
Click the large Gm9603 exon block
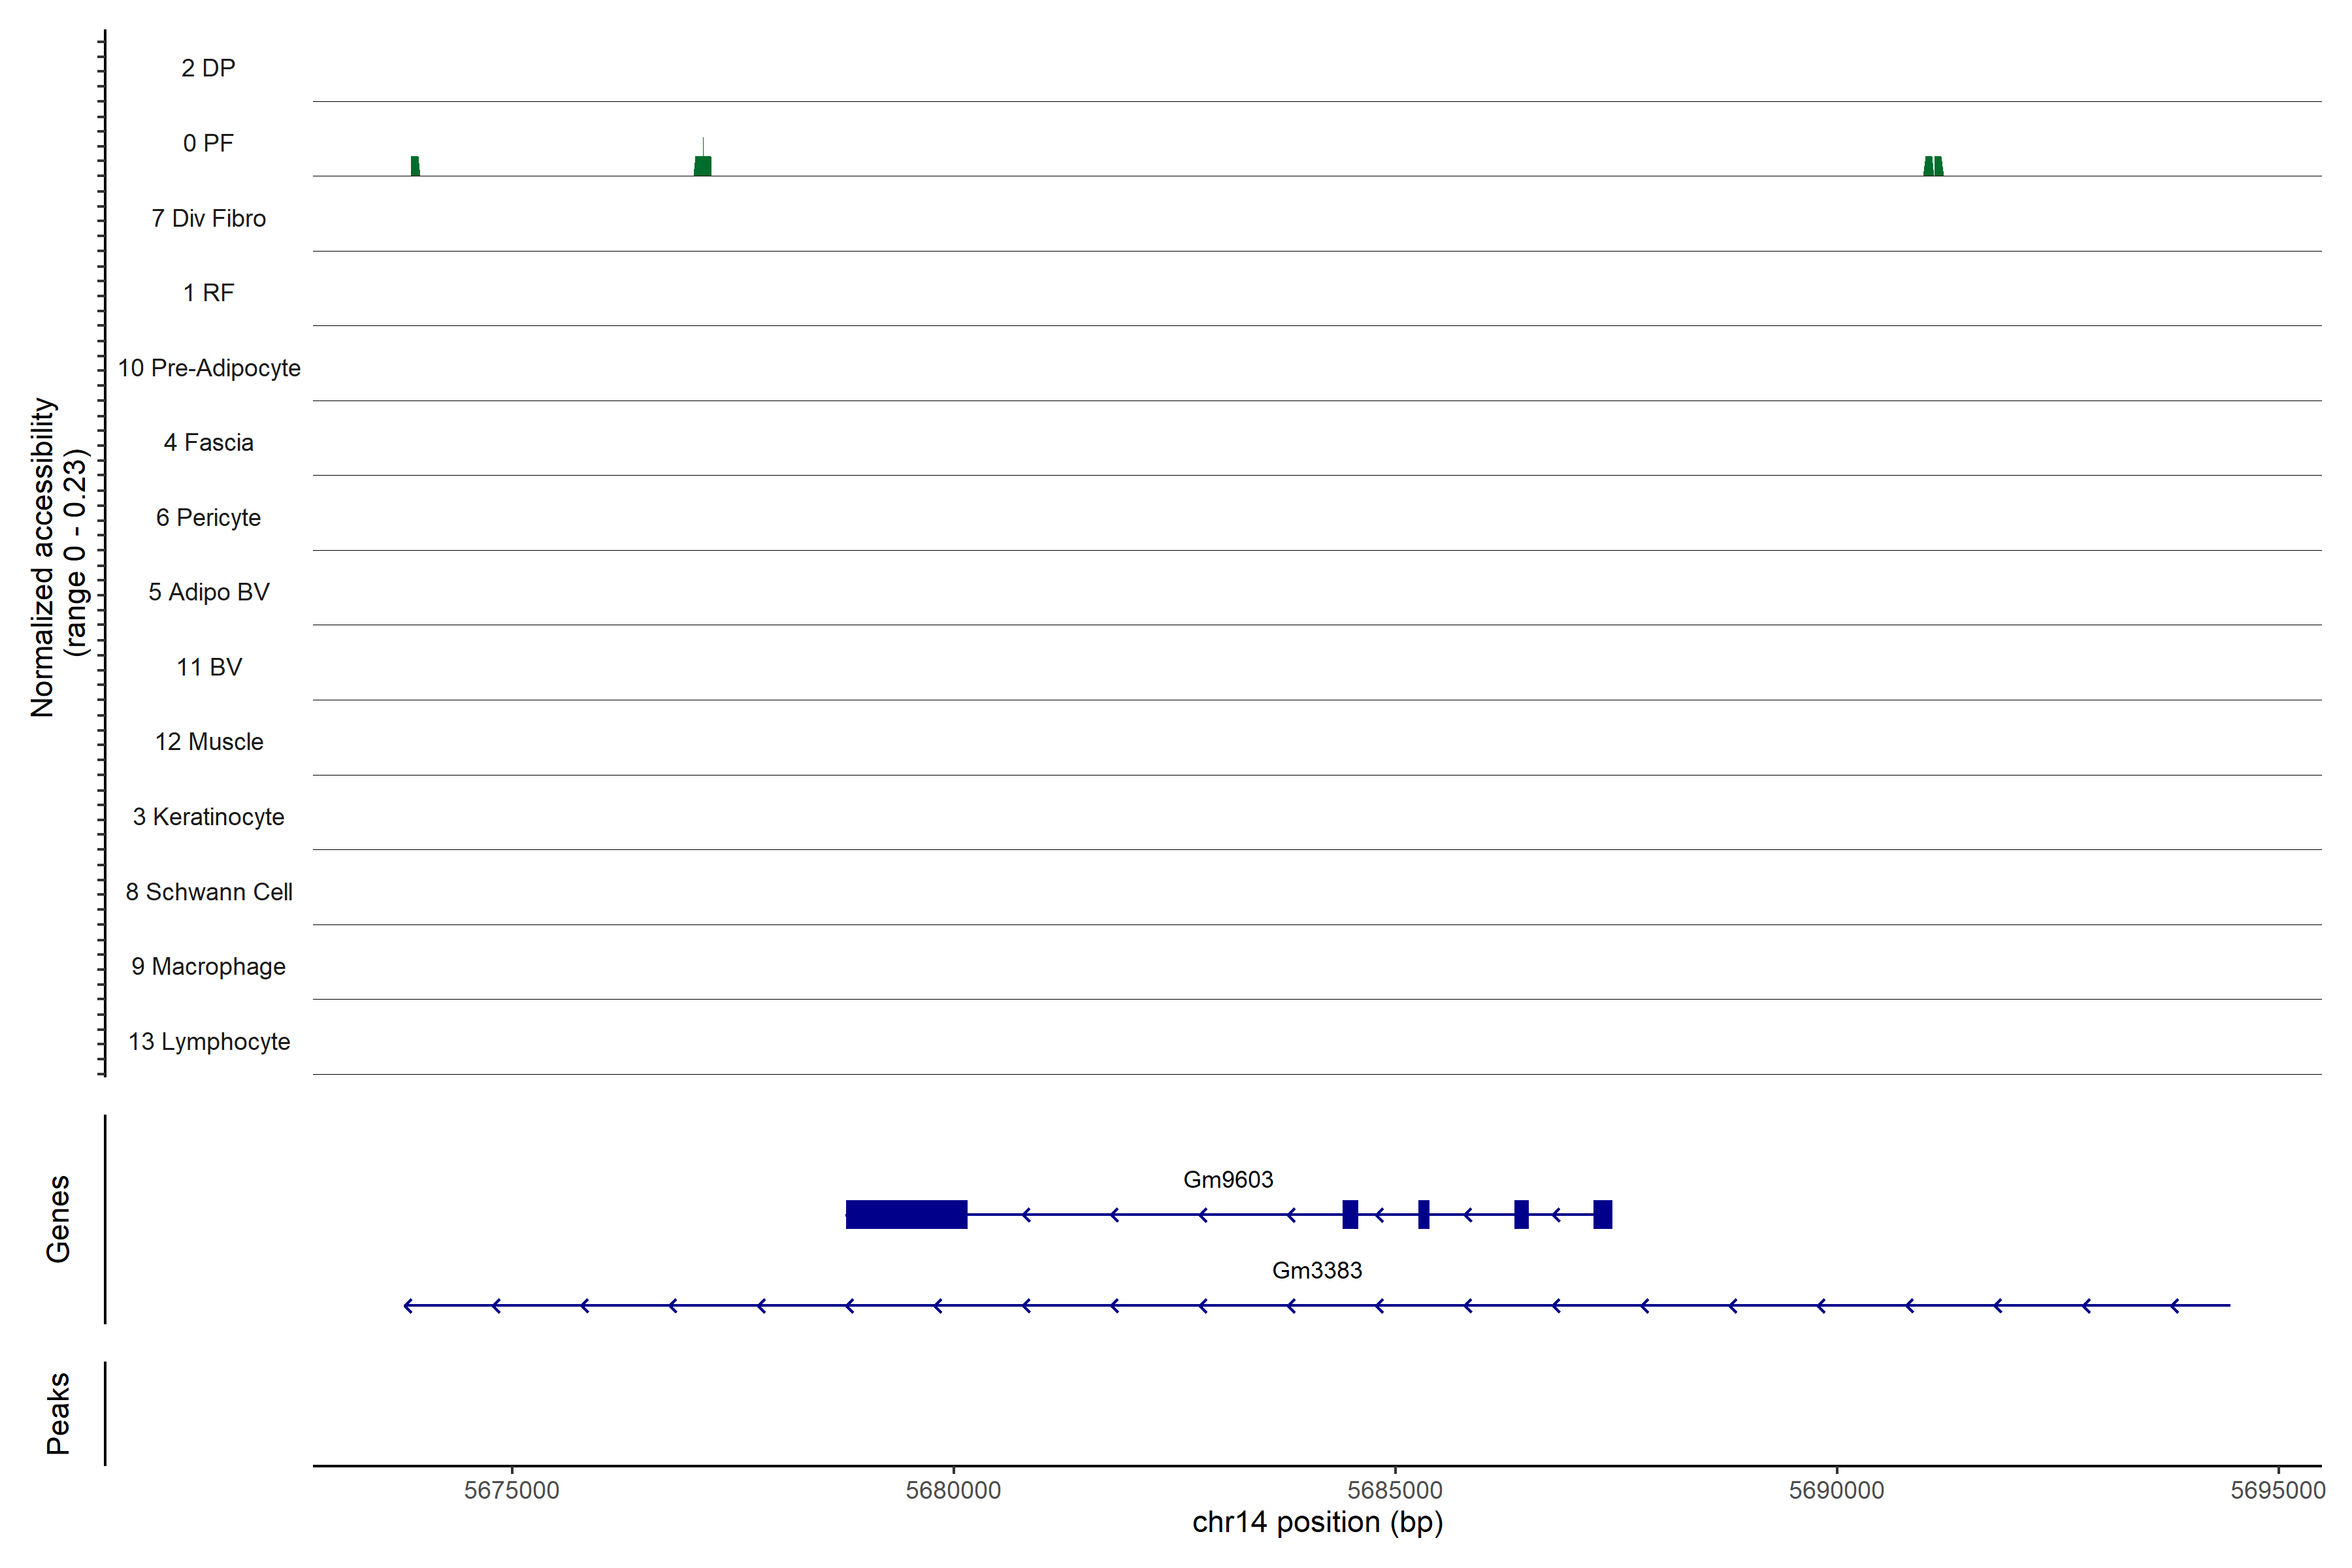tap(906, 1214)
